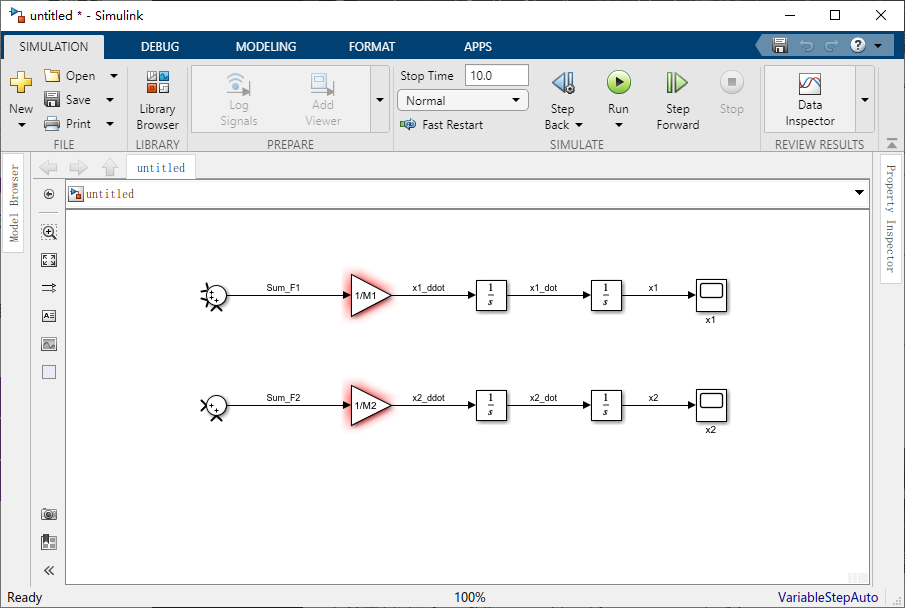Click the Open folder button
Viewport: 905px width, 608px height.
(x=69, y=76)
